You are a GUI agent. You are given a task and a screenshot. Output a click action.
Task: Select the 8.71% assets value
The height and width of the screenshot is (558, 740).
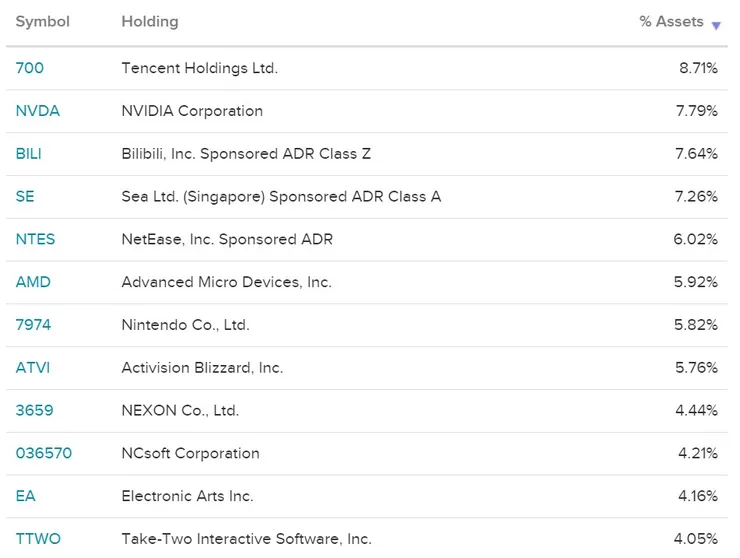[697, 68]
